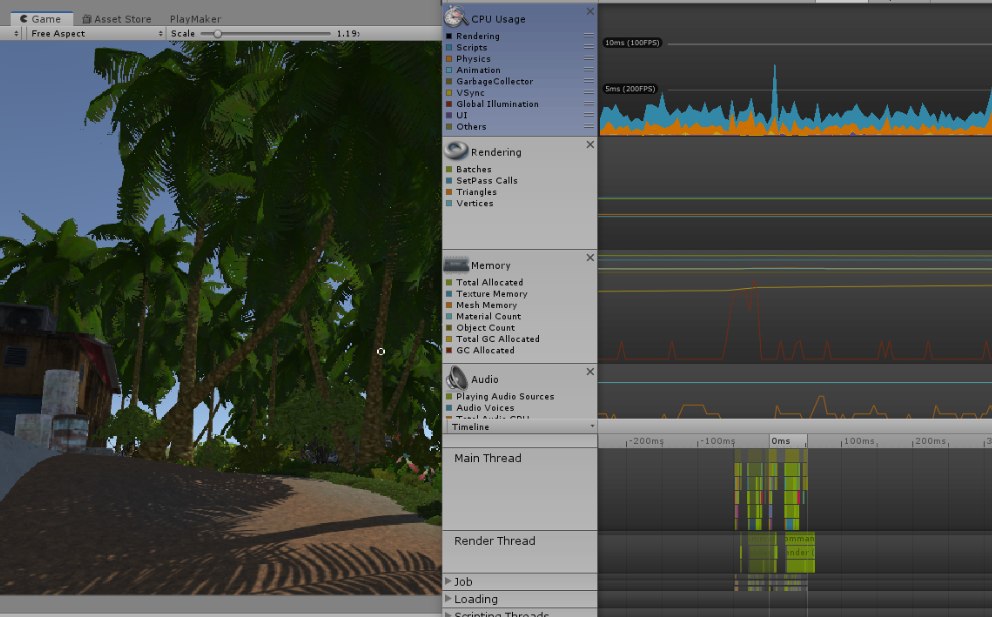Screen dimensions: 992x617
Task: Grab the Physics row reorder handle
Action: [589, 59]
